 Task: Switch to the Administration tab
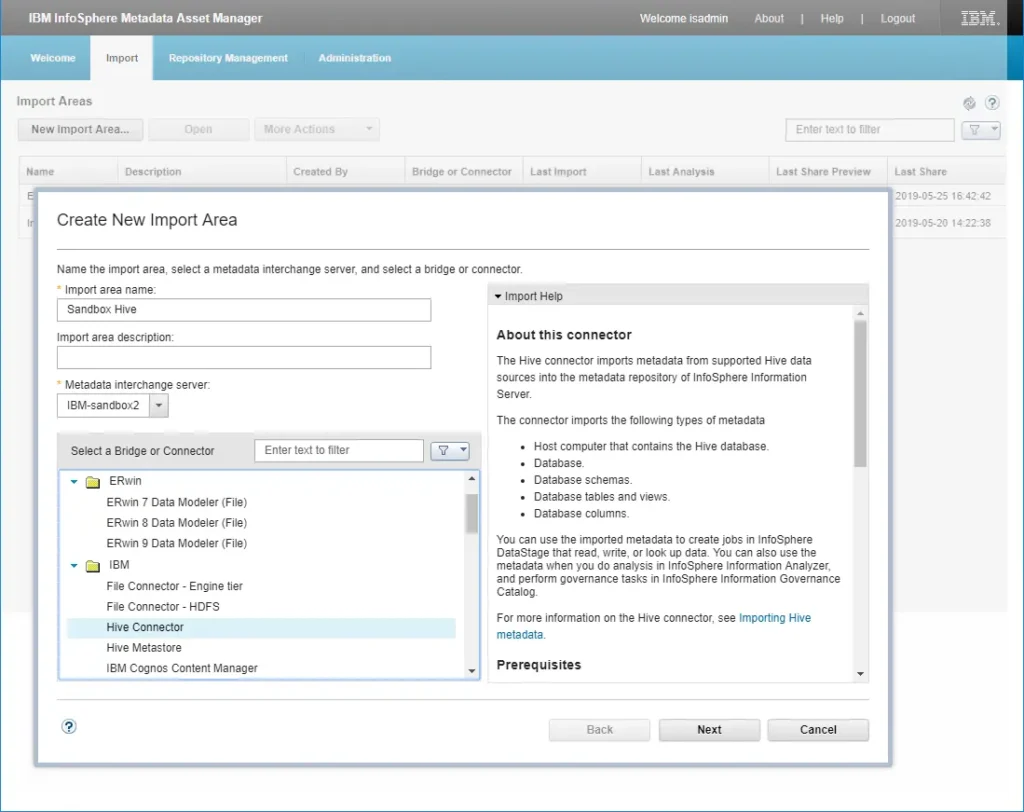(354, 58)
